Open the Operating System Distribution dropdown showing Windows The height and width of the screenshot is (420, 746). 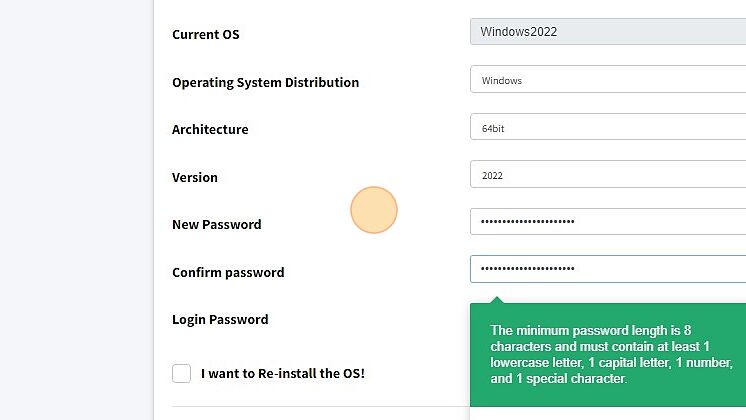(x=608, y=79)
